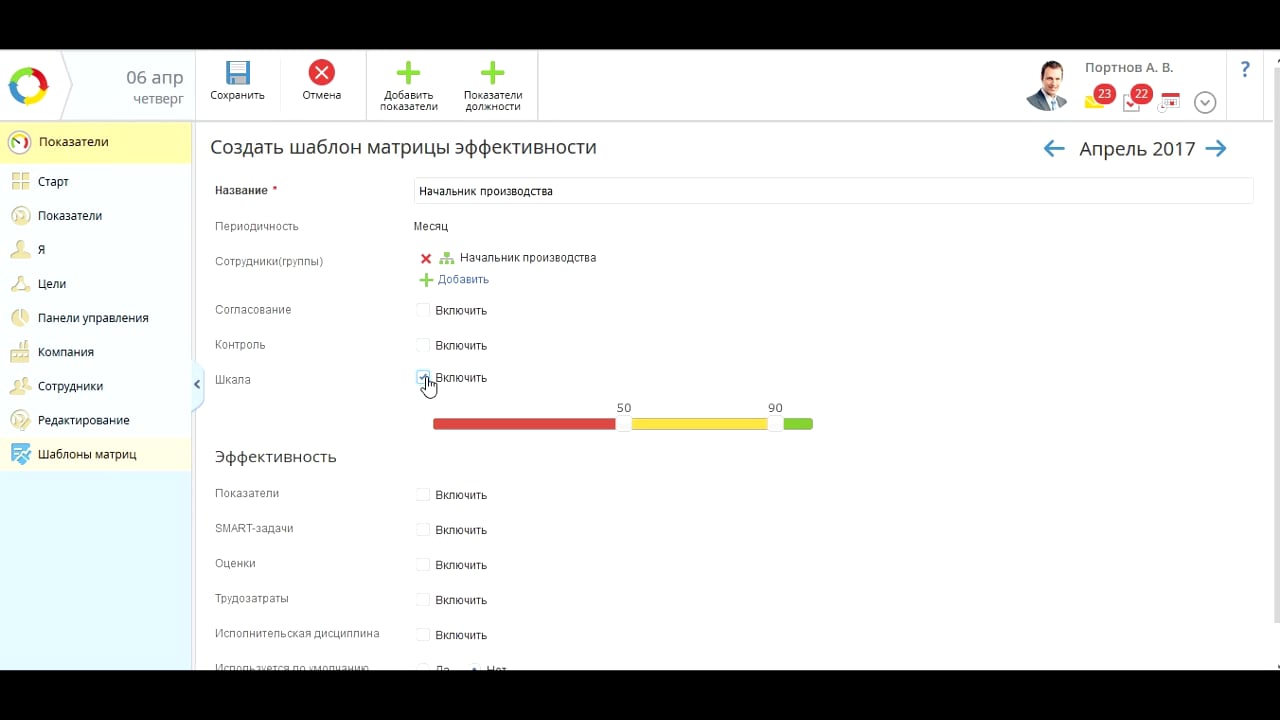Click the slider handle at 90

775,424
